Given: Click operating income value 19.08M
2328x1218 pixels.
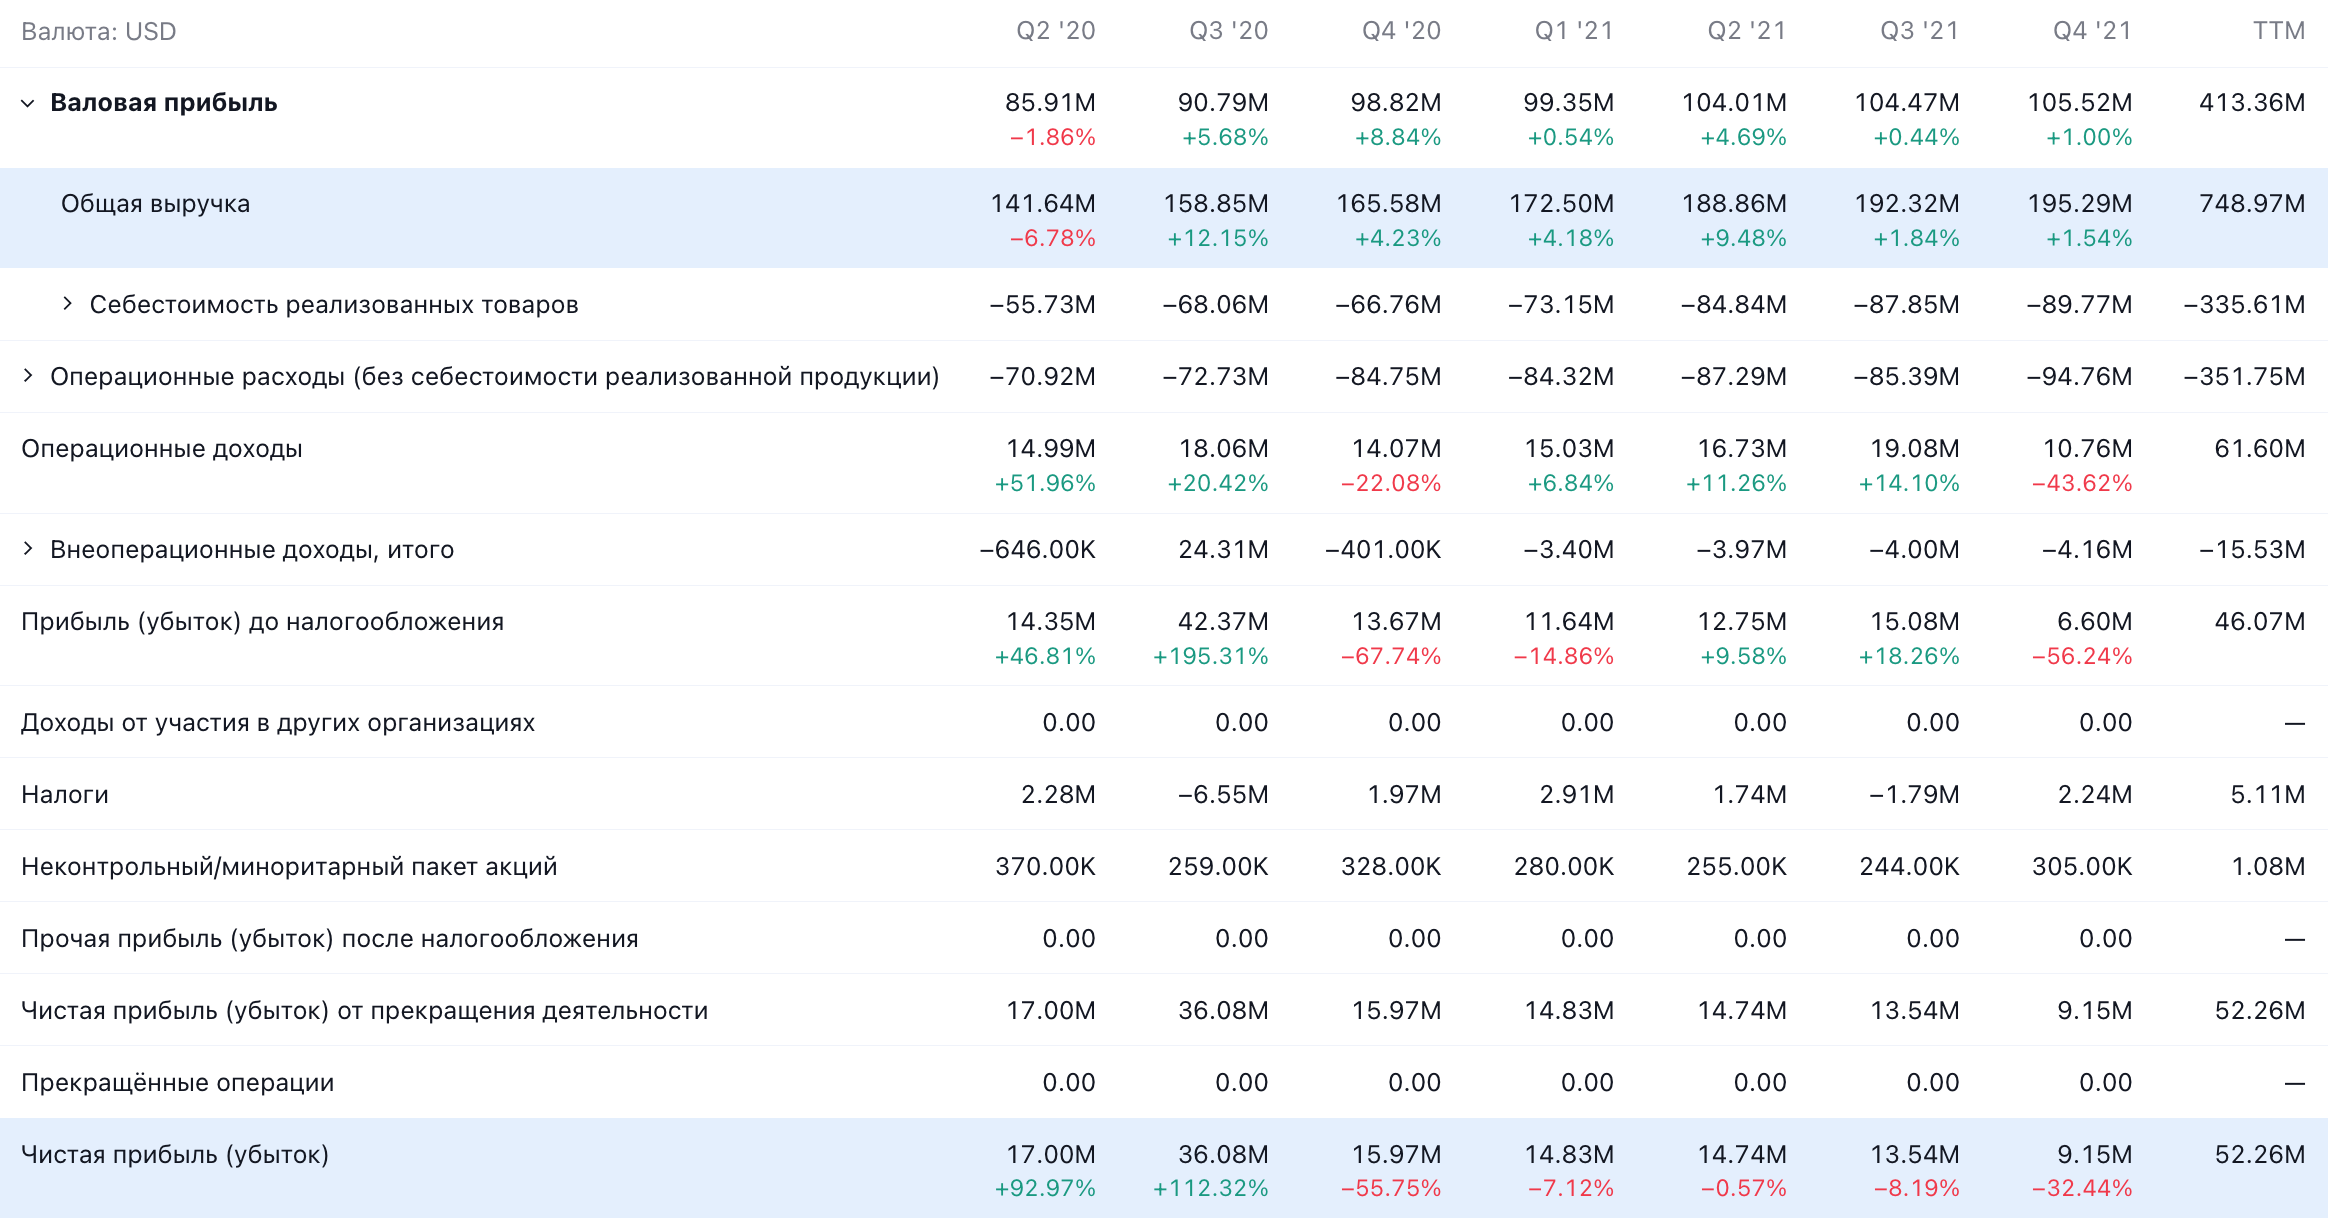Looking at the screenshot, I should click(1915, 449).
